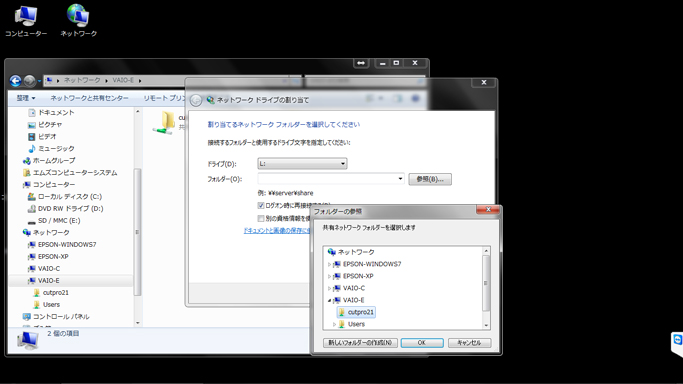The width and height of the screenshot is (683, 384).
Task: Click the browse dialog tree scrollbar thumb
Action: pyautogui.click(x=486, y=283)
